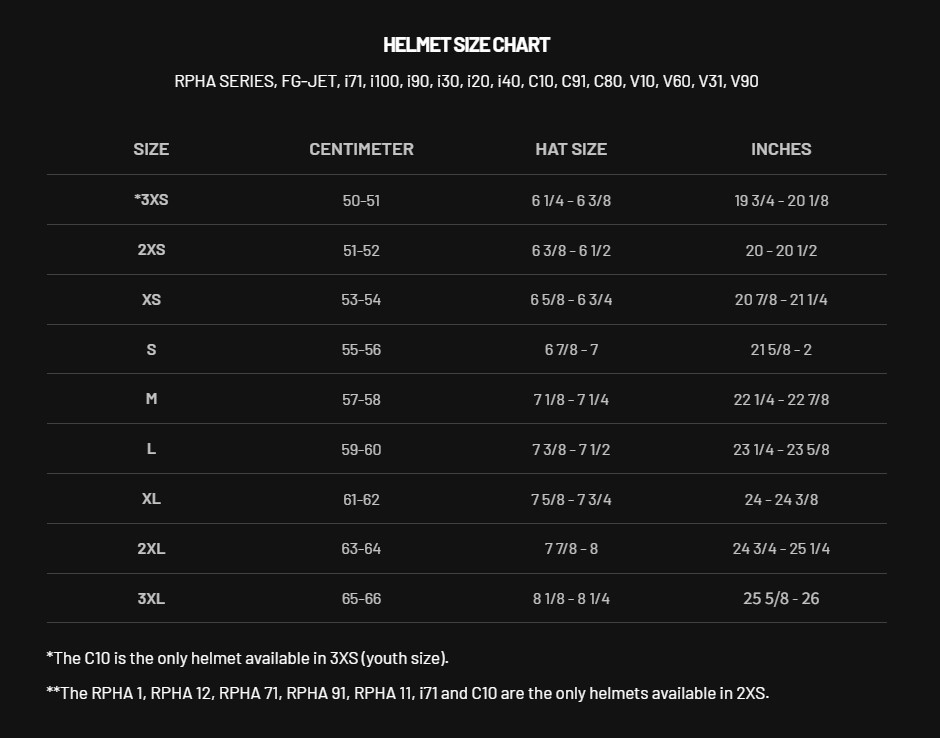940x738 pixels.
Task: Click the 2XS availability footnote text
Action: pos(407,693)
